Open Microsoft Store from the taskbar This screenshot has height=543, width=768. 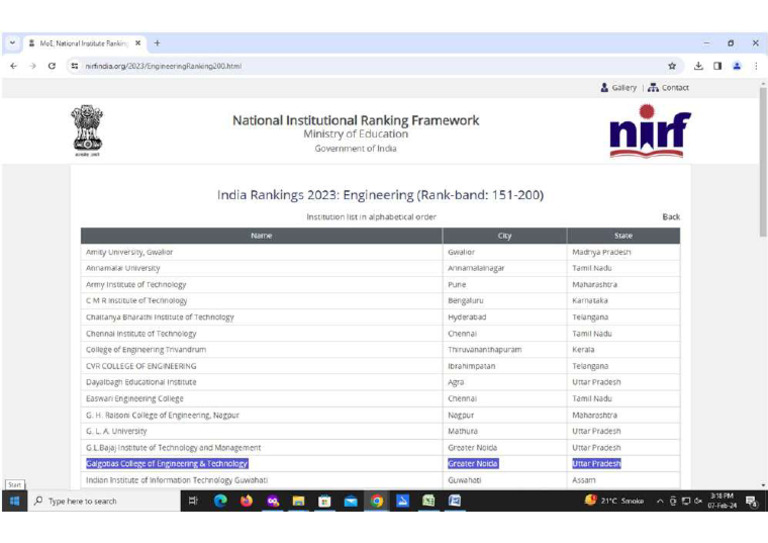click(324, 501)
